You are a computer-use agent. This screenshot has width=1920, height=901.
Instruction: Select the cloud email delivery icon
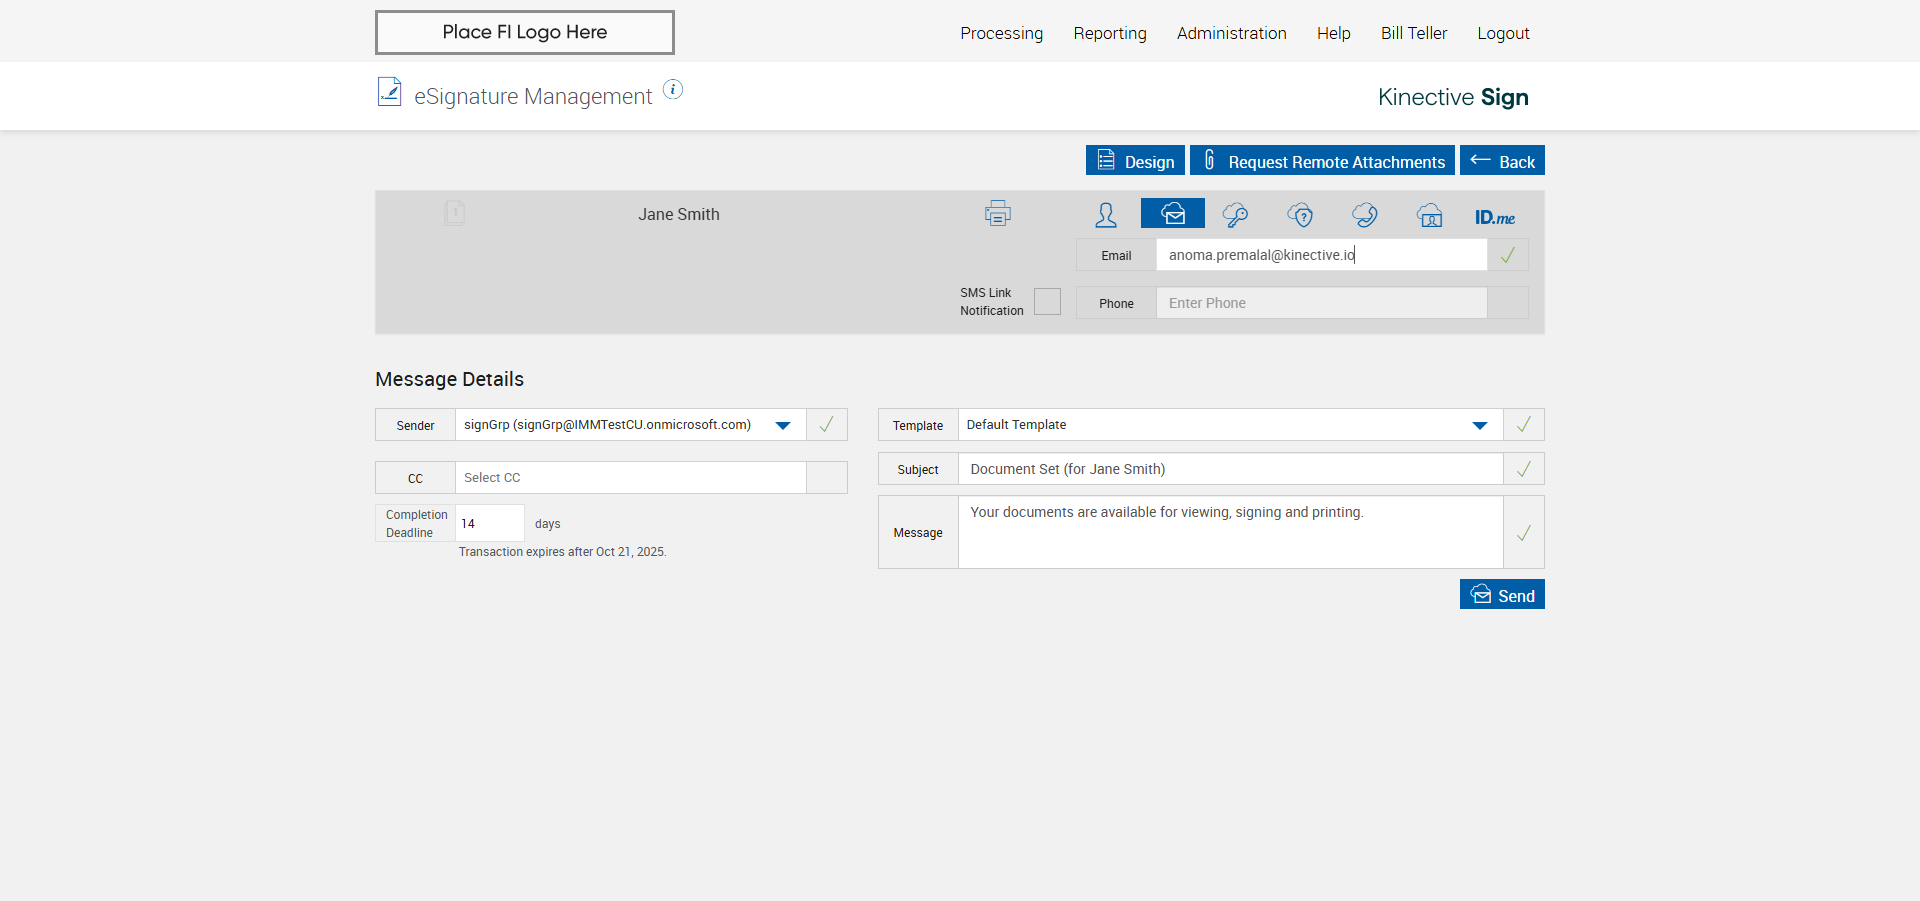[1172, 214]
